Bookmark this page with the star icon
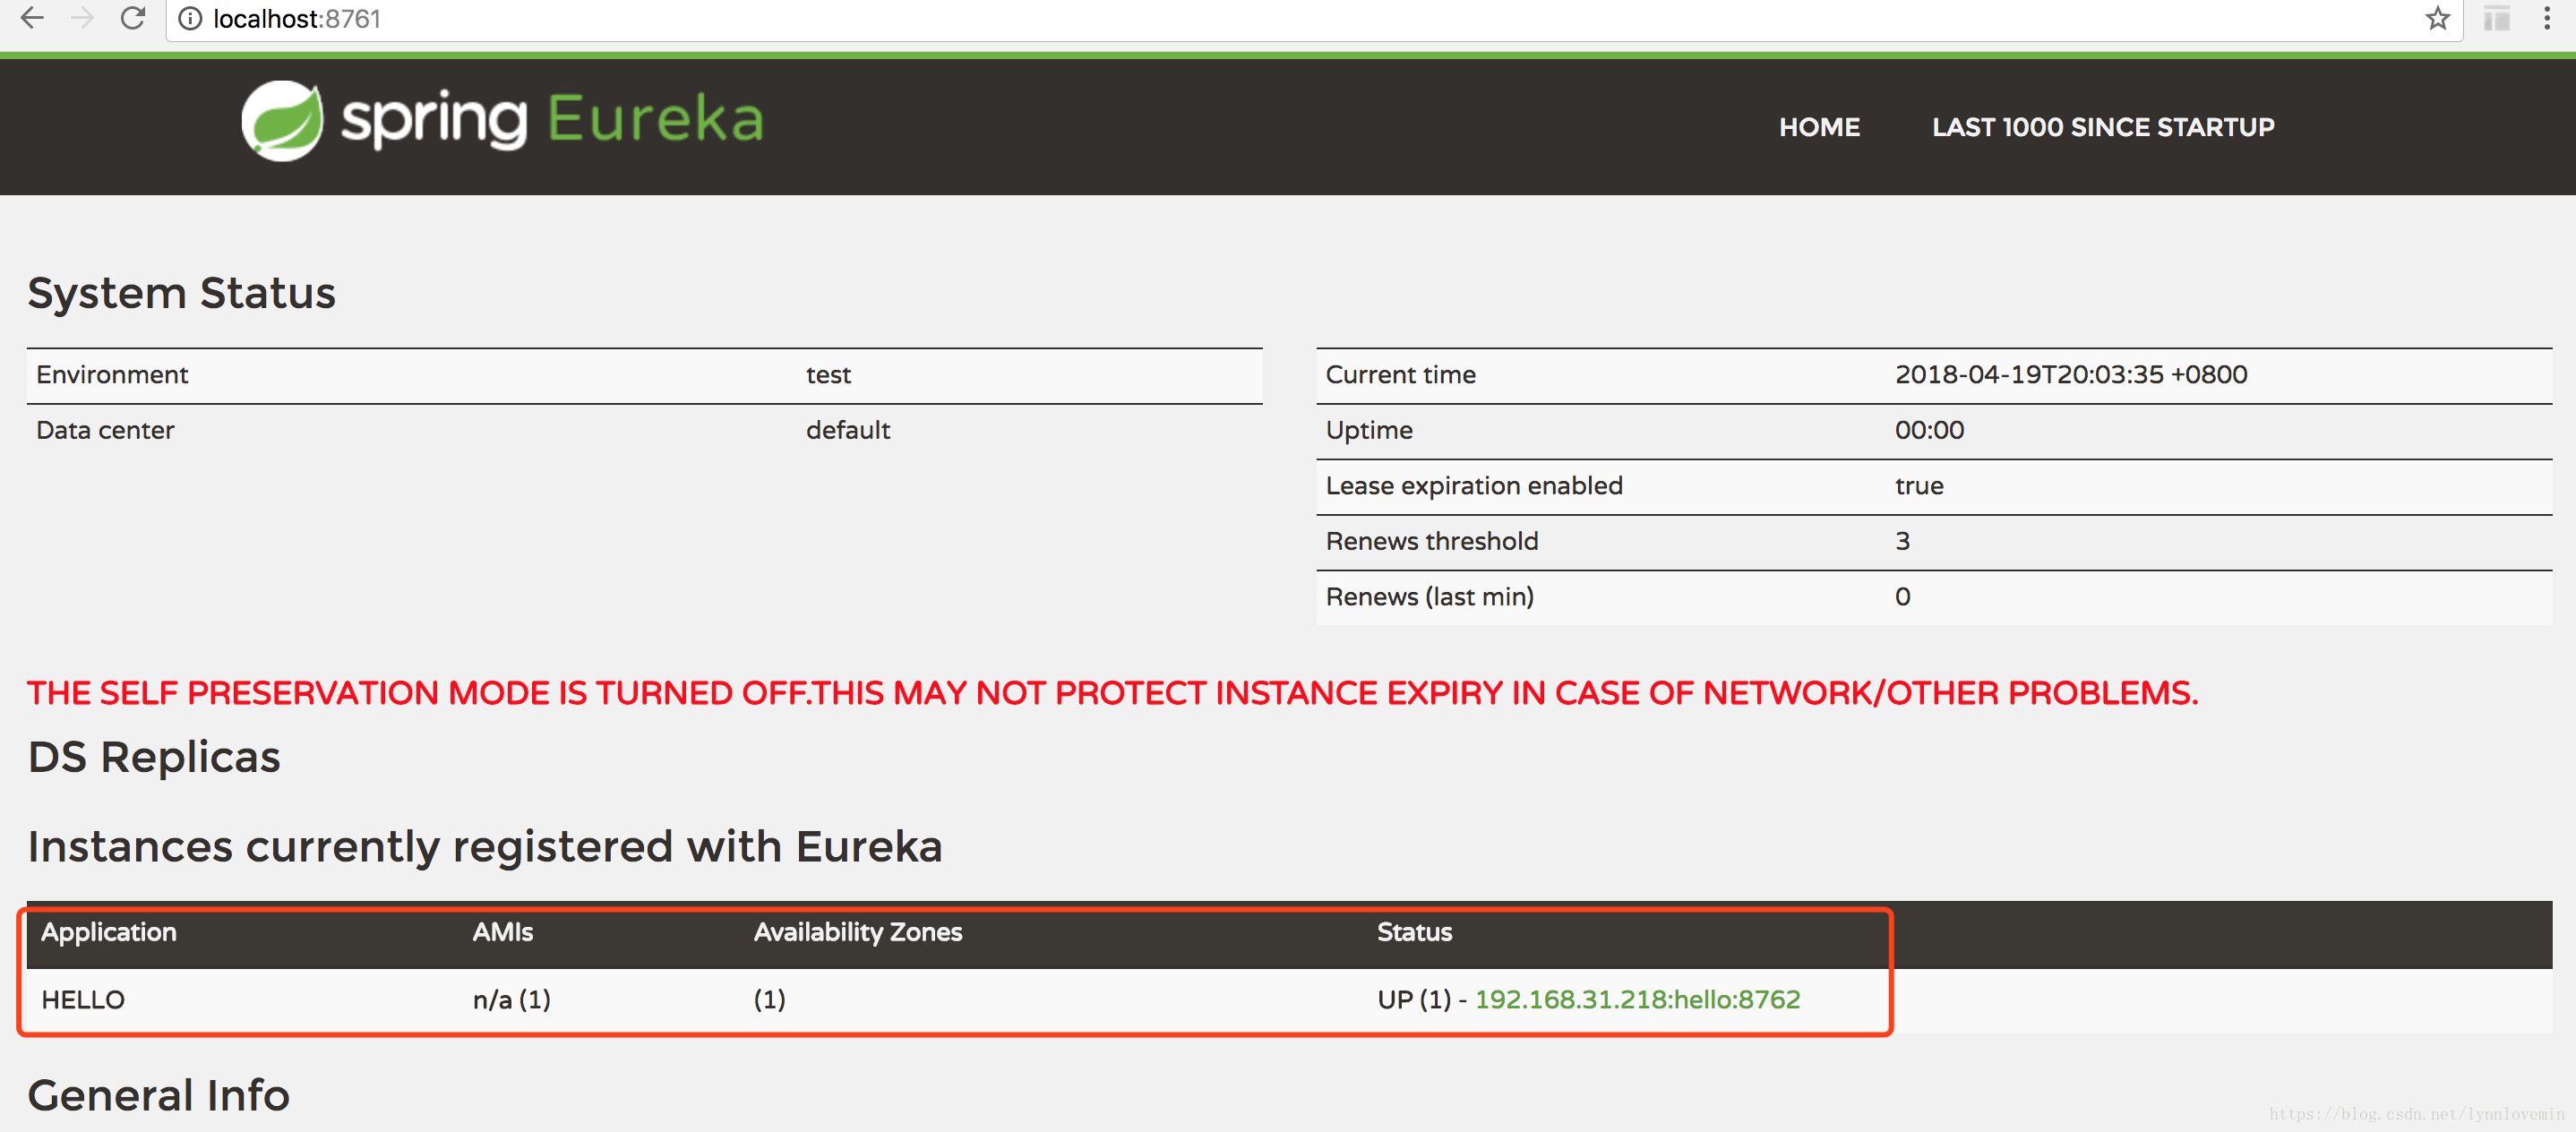 pyautogui.click(x=2437, y=18)
